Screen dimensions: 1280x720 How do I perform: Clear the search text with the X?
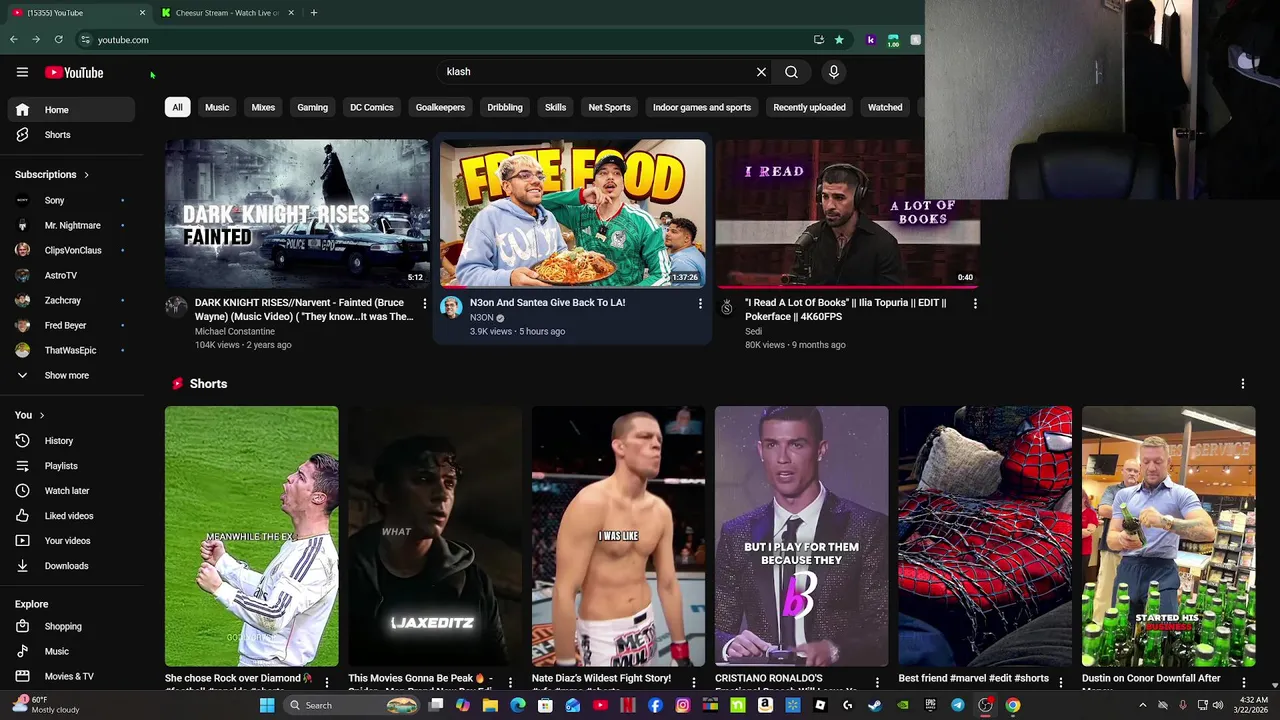(x=761, y=72)
